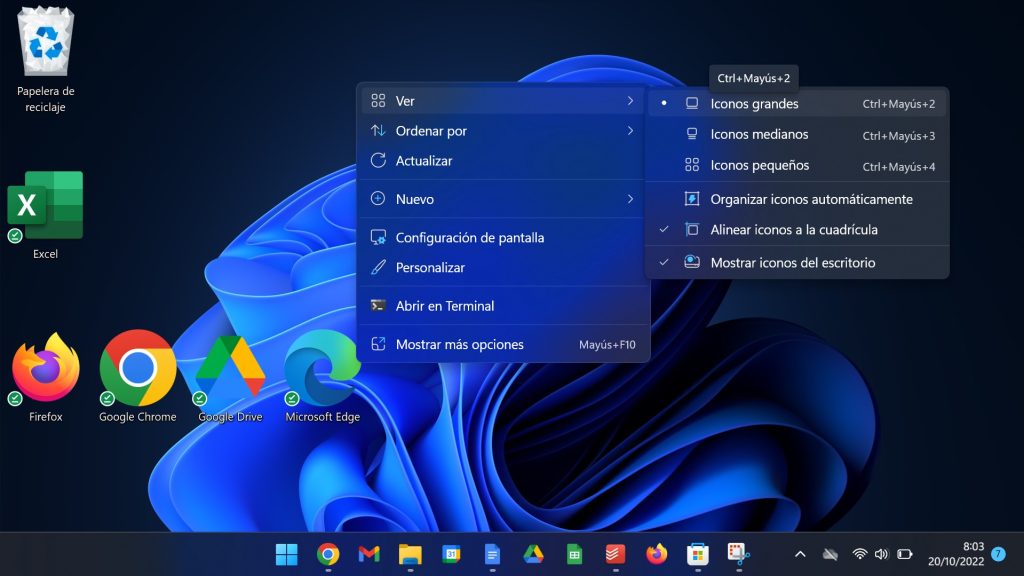The image size is (1024, 576).
Task: Choose Actualizar in context menu
Action: pyautogui.click(x=503, y=161)
